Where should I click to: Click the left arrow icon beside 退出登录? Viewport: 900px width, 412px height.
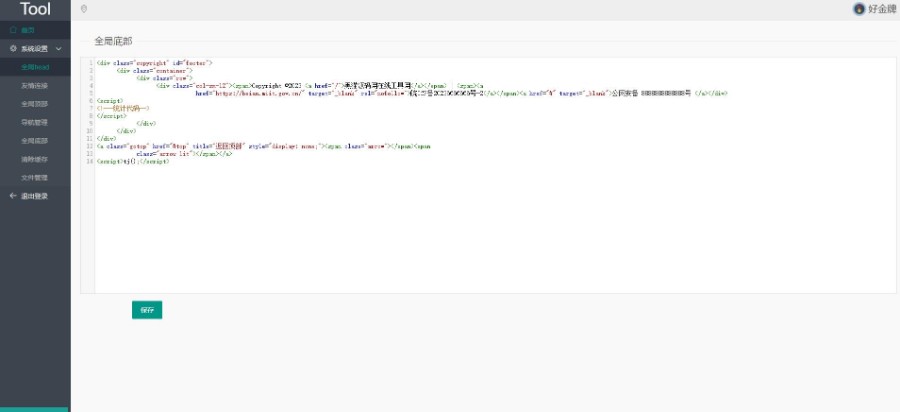13,196
